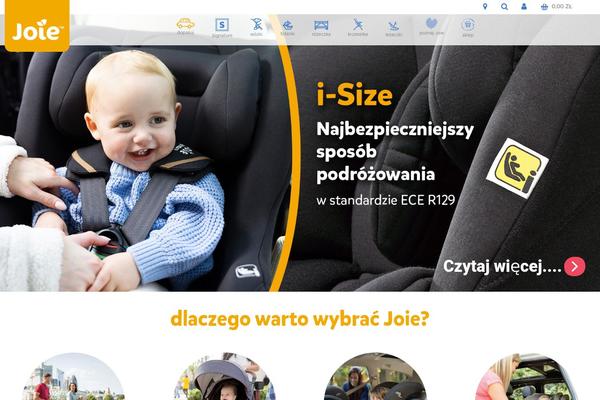Open the circular thumbnail with car interior

coord(375,376)
